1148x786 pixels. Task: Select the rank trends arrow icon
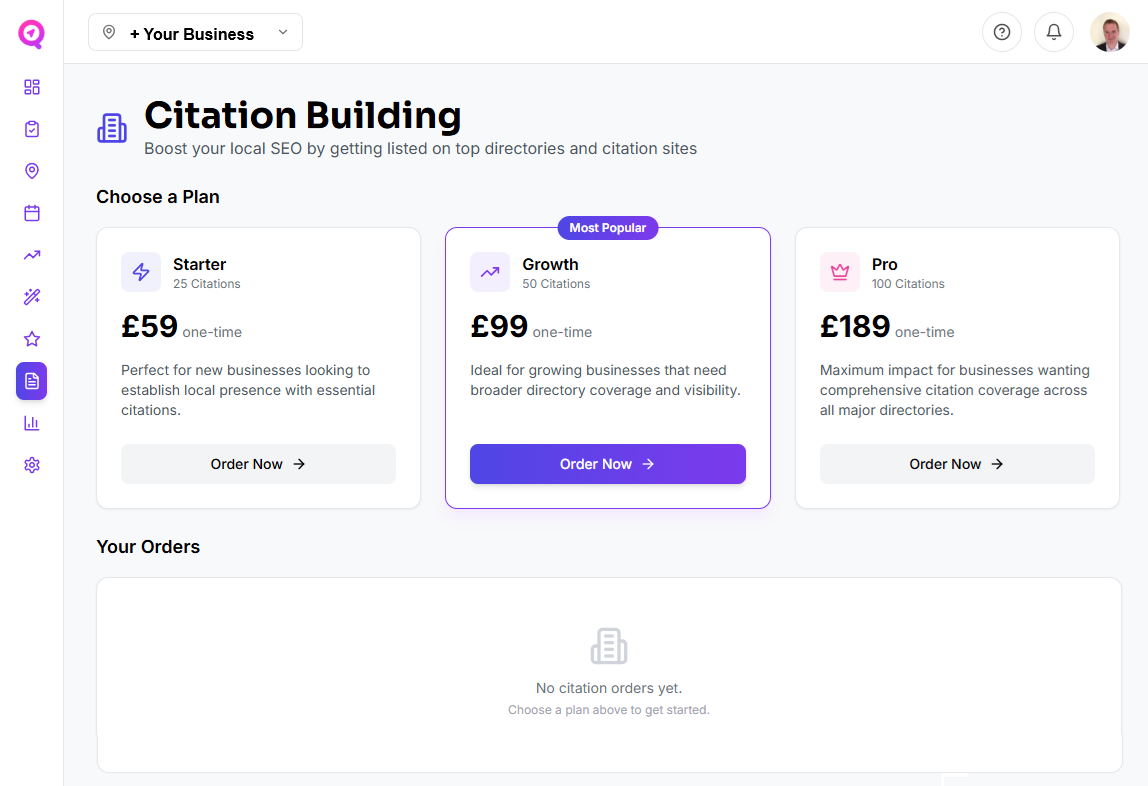tap(31, 255)
